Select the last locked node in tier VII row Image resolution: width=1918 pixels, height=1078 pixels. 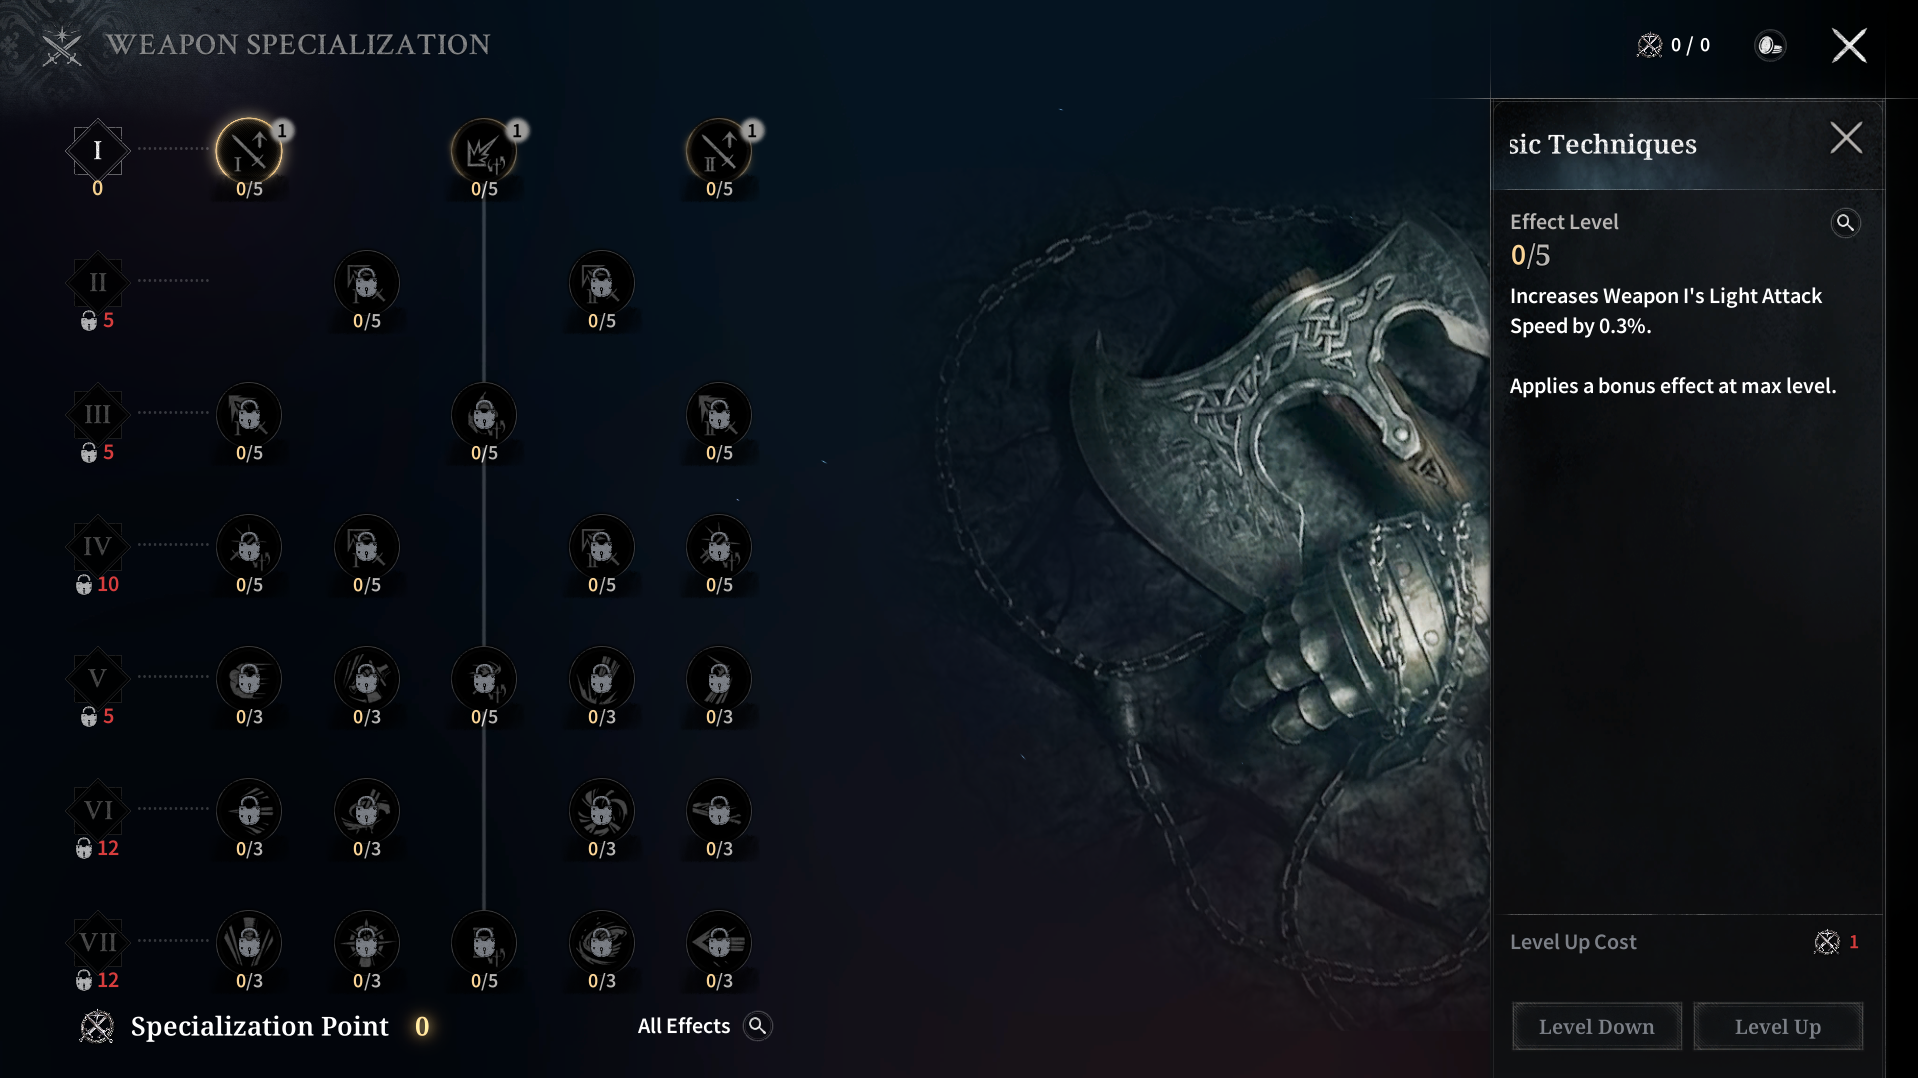coord(719,943)
